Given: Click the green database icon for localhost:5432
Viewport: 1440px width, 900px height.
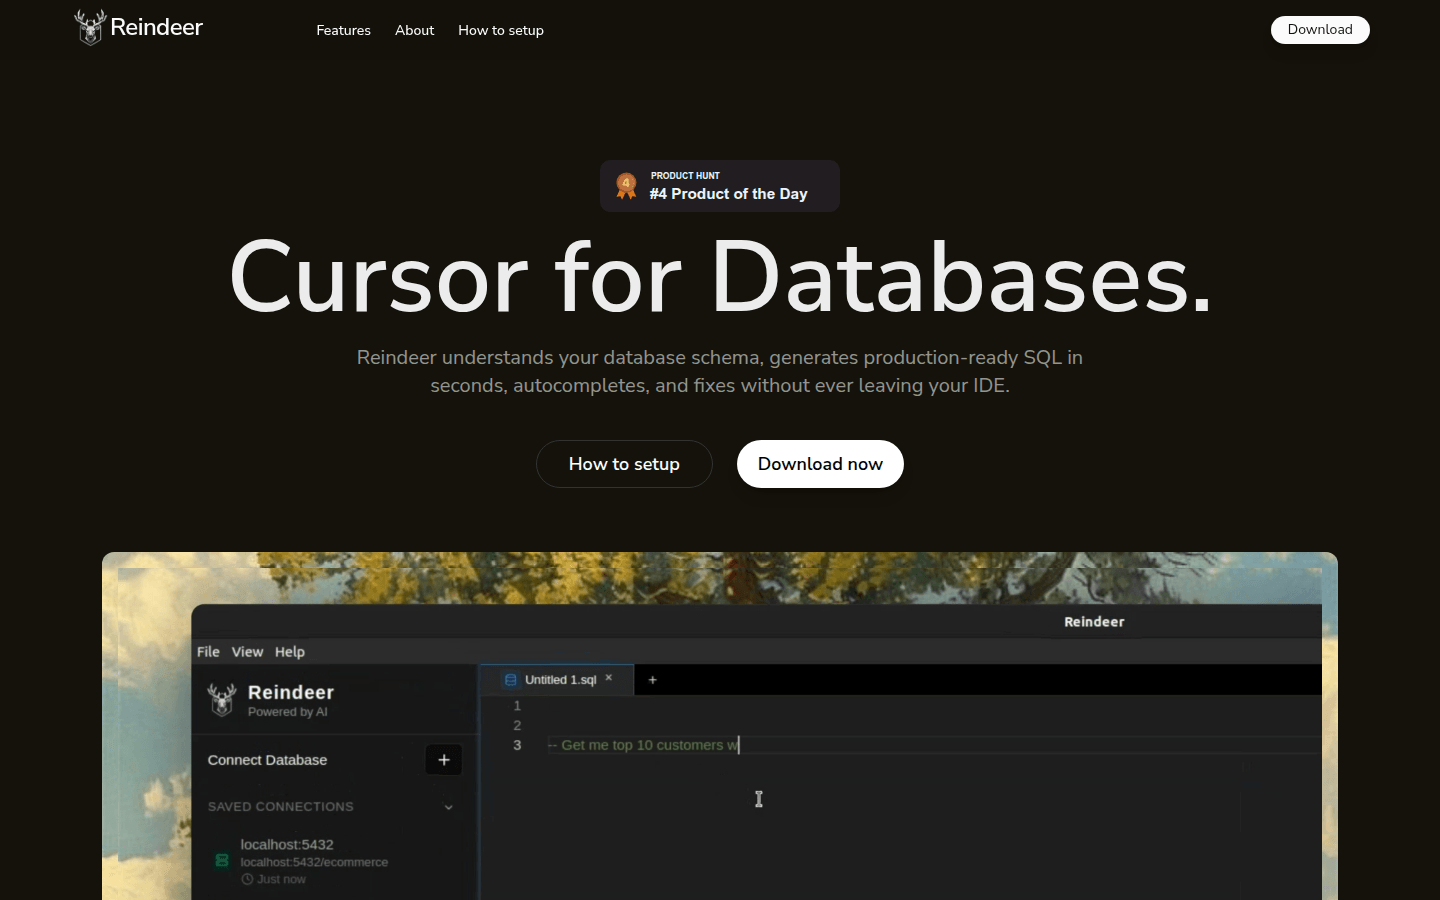Looking at the screenshot, I should 222,861.
